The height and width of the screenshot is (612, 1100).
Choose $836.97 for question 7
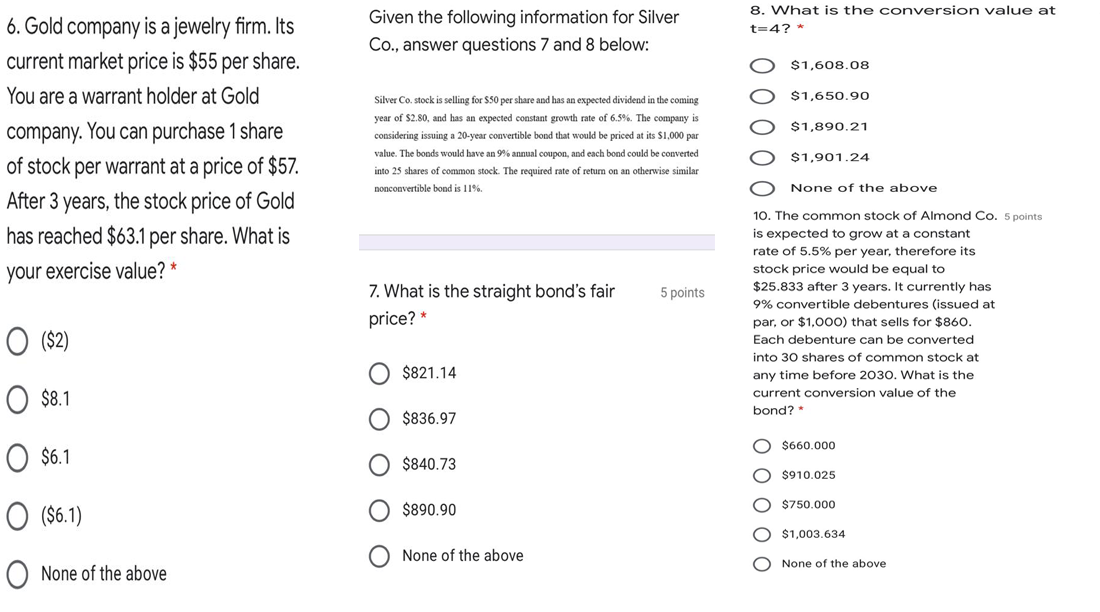[x=379, y=419]
